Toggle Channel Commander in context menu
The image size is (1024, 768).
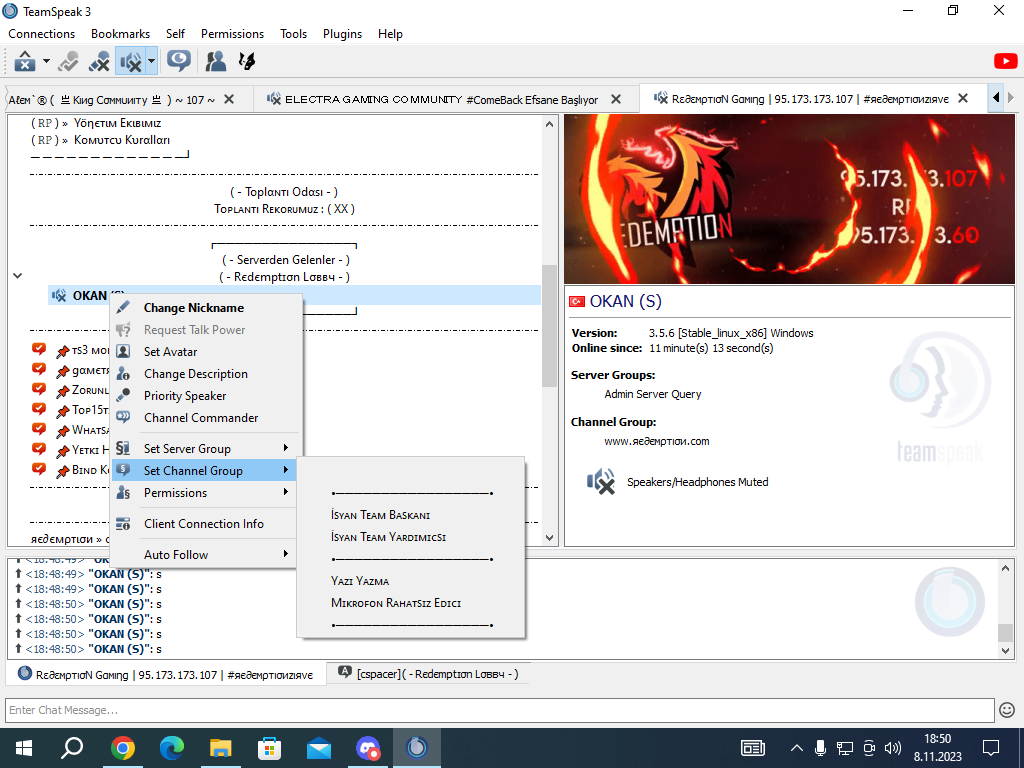[206, 418]
